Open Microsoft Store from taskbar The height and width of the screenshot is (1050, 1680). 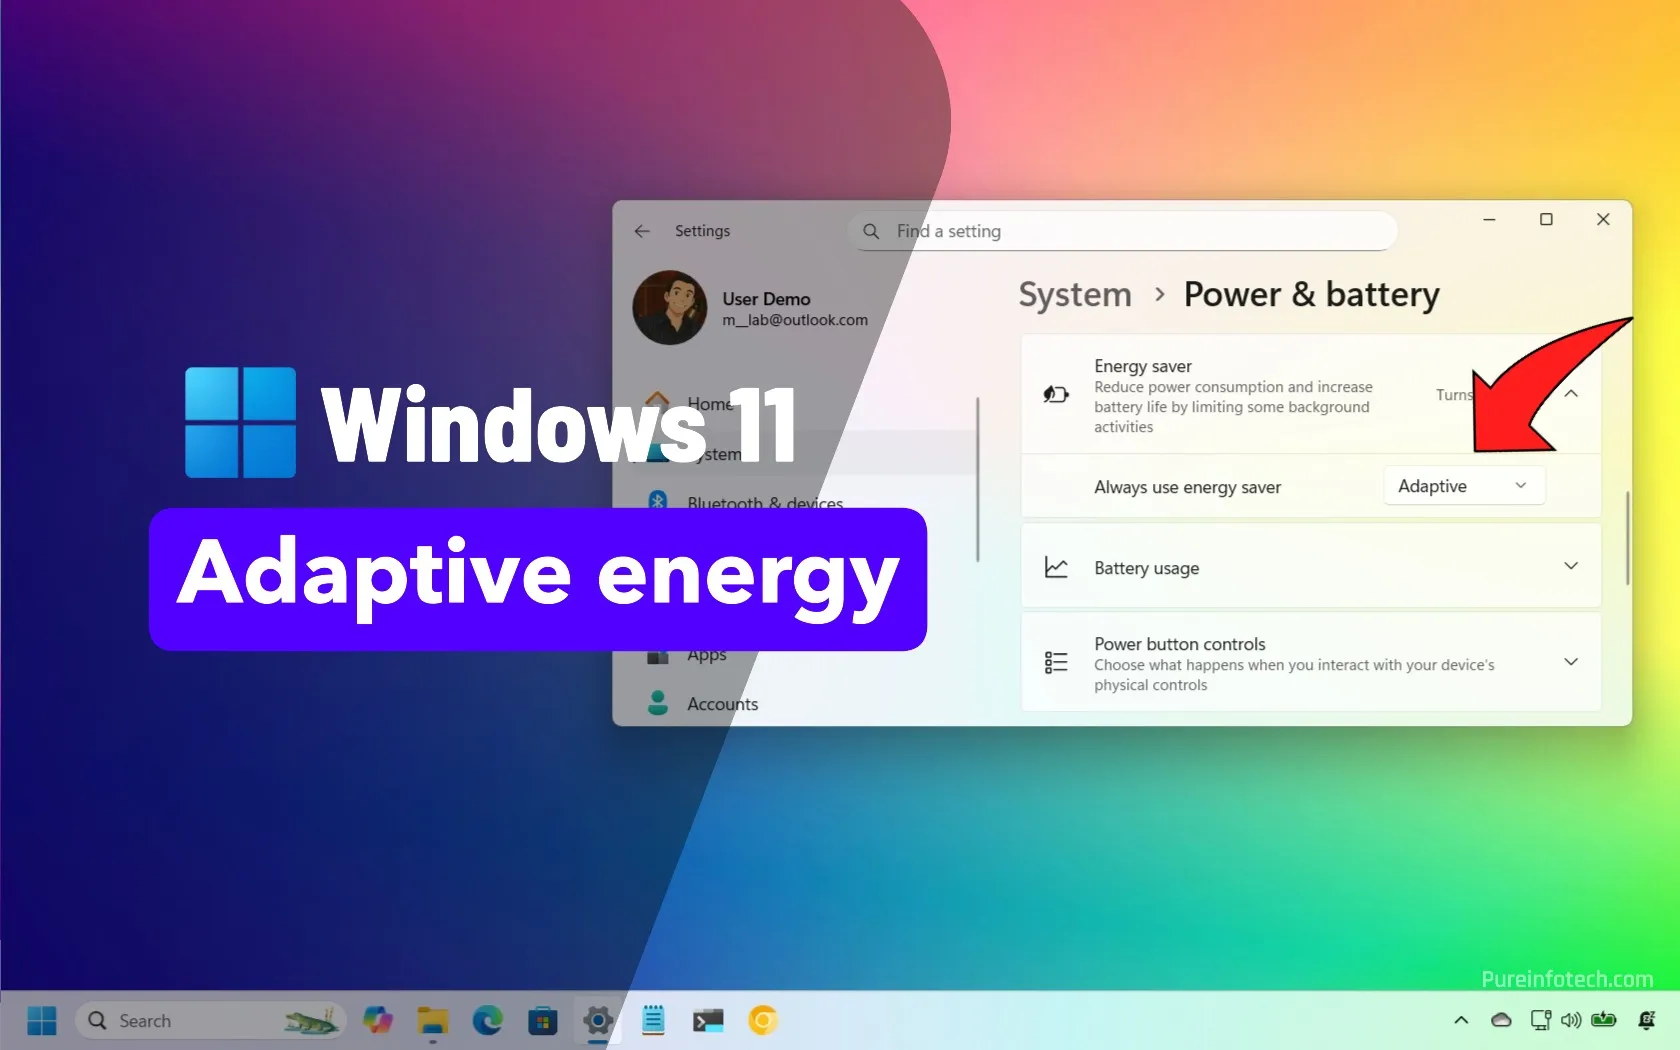click(543, 1021)
